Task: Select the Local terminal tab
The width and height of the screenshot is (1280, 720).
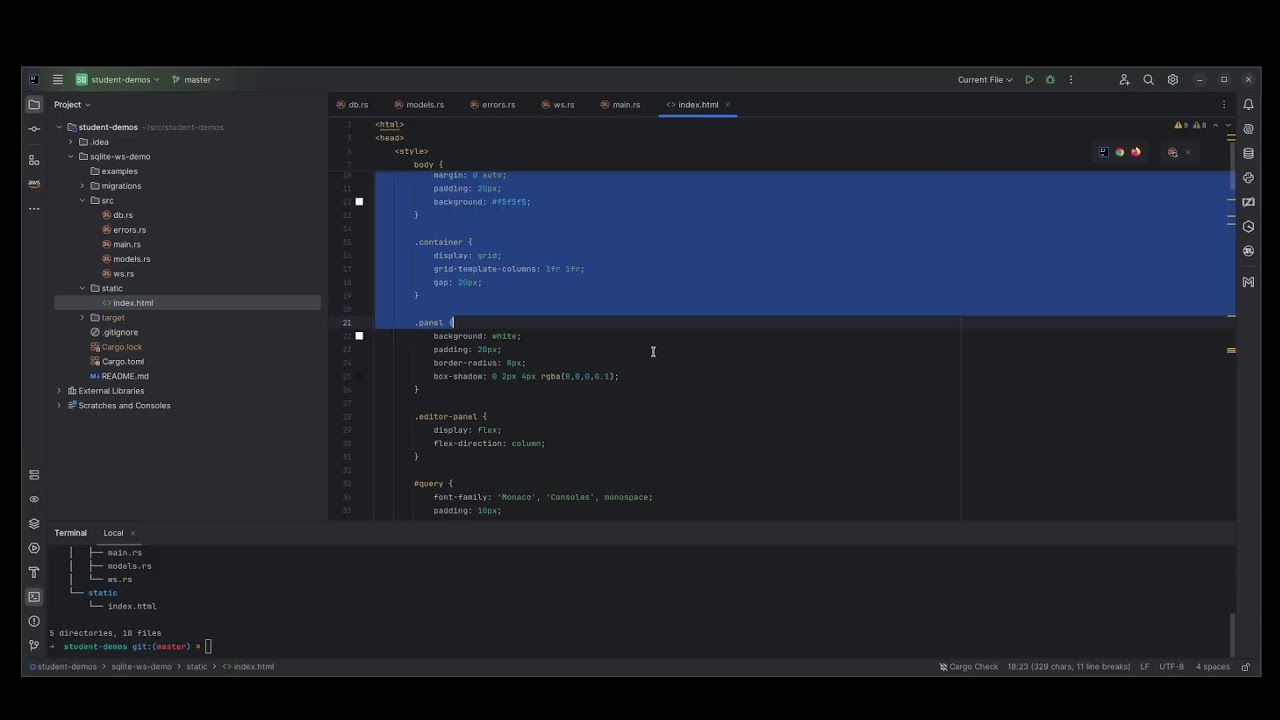Action: 113,533
